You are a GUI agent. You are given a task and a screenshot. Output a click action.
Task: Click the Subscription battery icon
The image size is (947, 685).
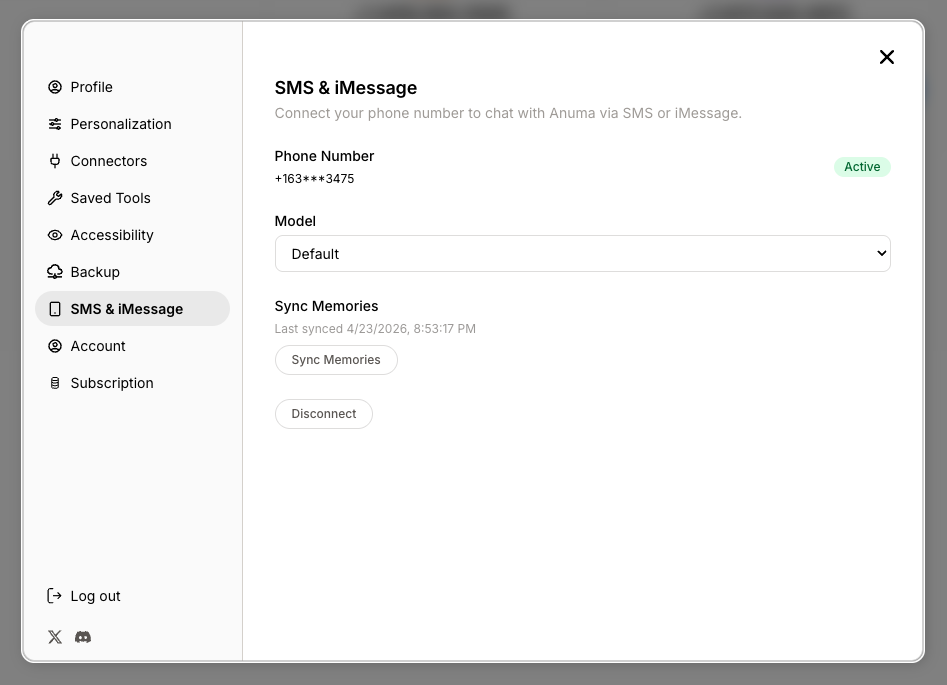click(x=55, y=383)
